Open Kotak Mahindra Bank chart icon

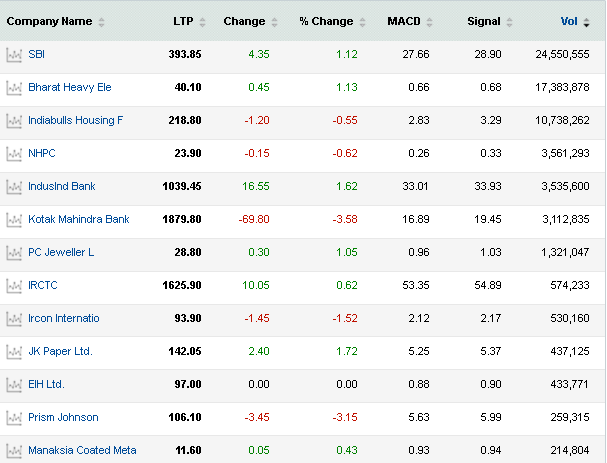[x=13, y=220]
